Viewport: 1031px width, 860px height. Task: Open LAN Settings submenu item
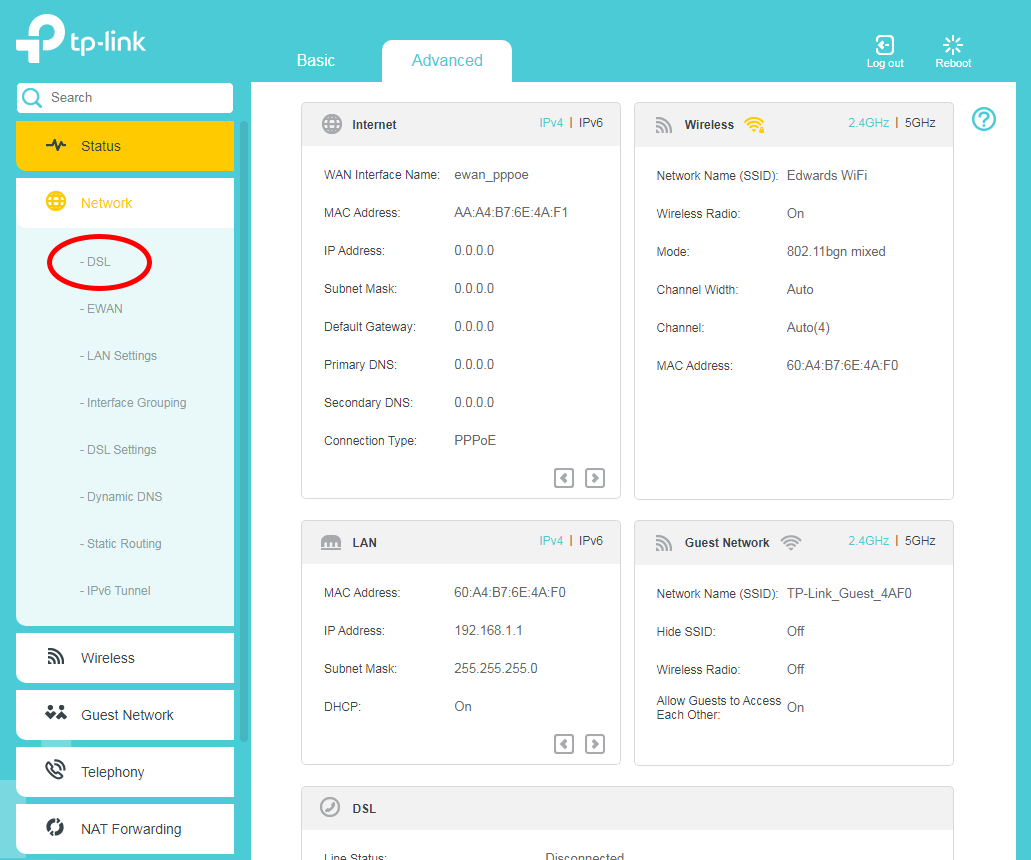(118, 356)
